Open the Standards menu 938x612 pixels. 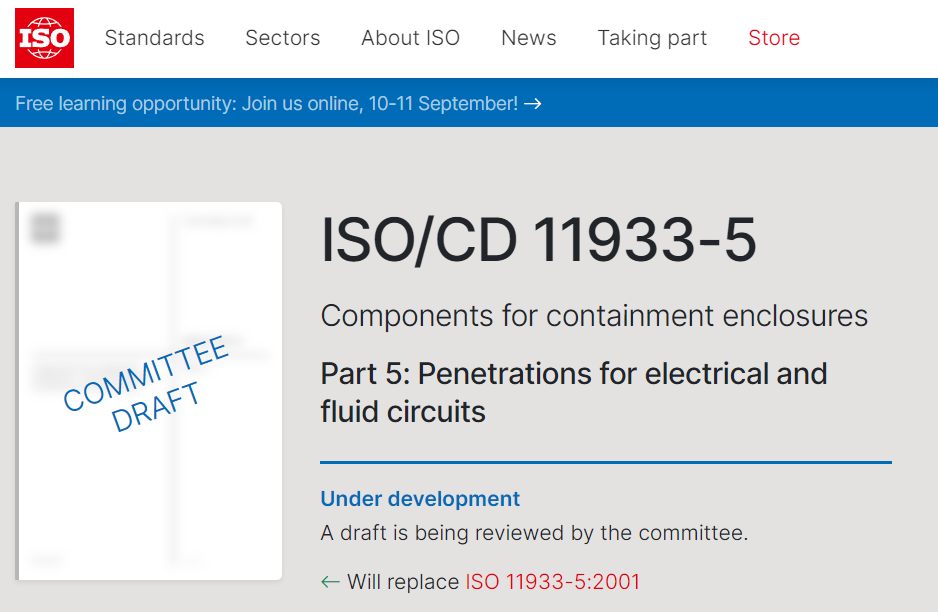tap(154, 38)
